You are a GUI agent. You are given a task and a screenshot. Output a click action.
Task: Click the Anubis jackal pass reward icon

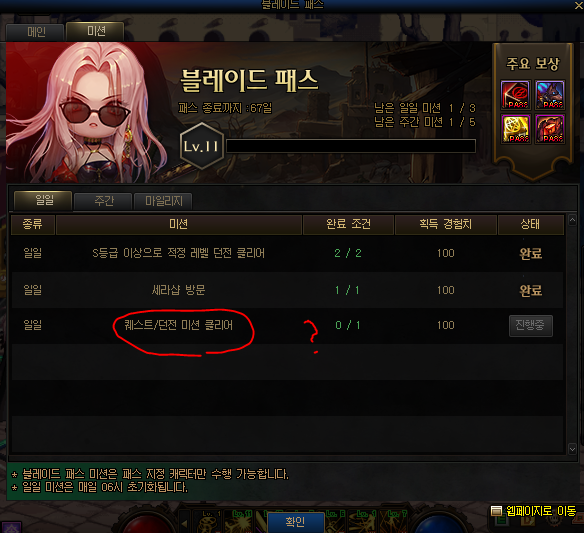[x=550, y=95]
